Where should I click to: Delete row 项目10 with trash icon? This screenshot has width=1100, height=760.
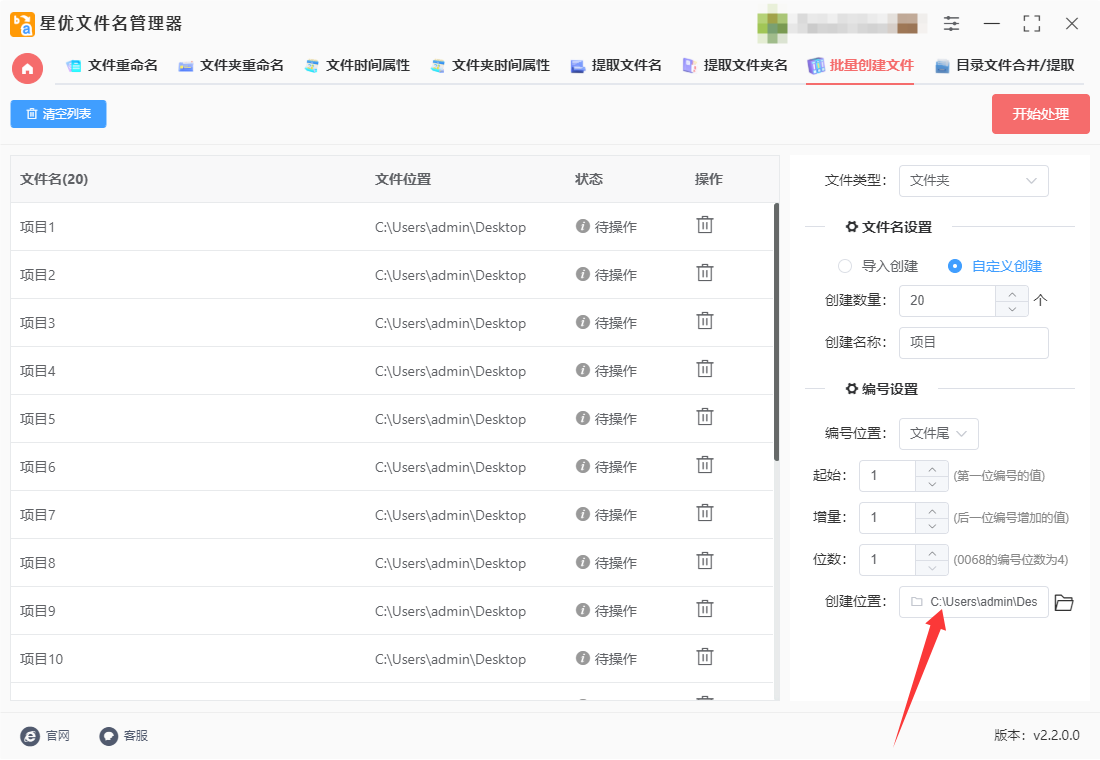(x=704, y=658)
